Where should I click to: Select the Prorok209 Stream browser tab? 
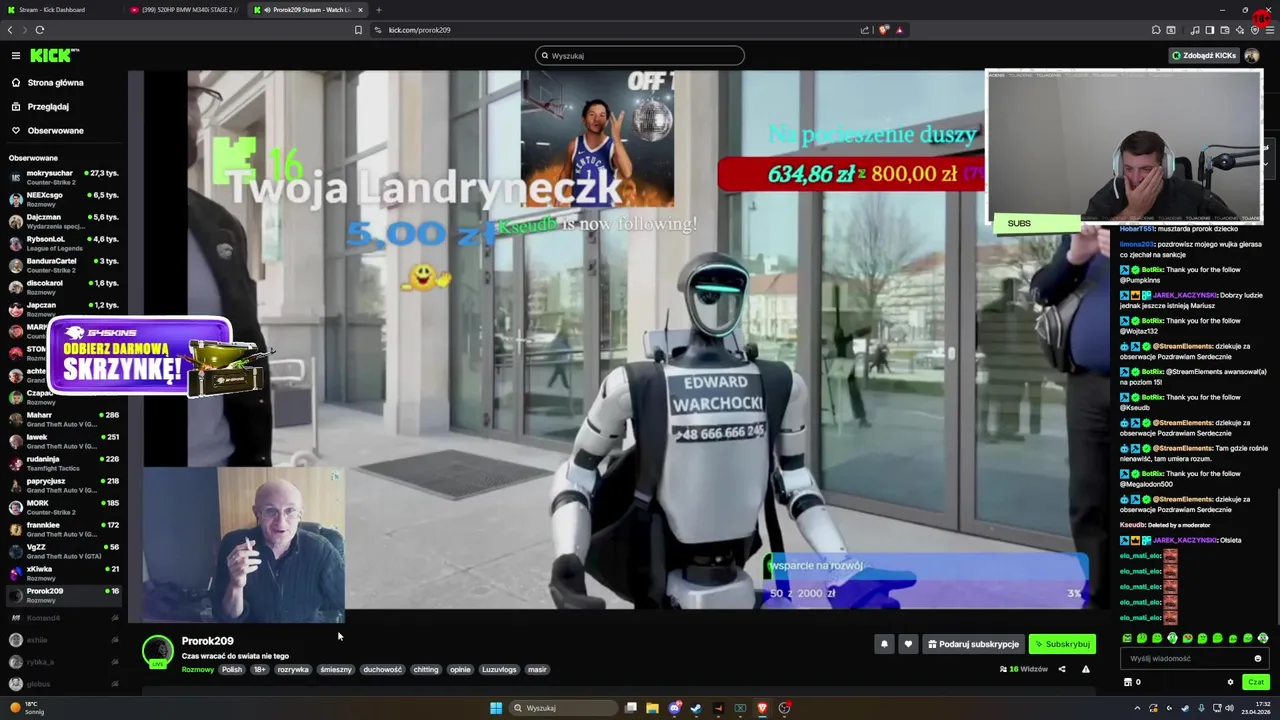(x=308, y=10)
